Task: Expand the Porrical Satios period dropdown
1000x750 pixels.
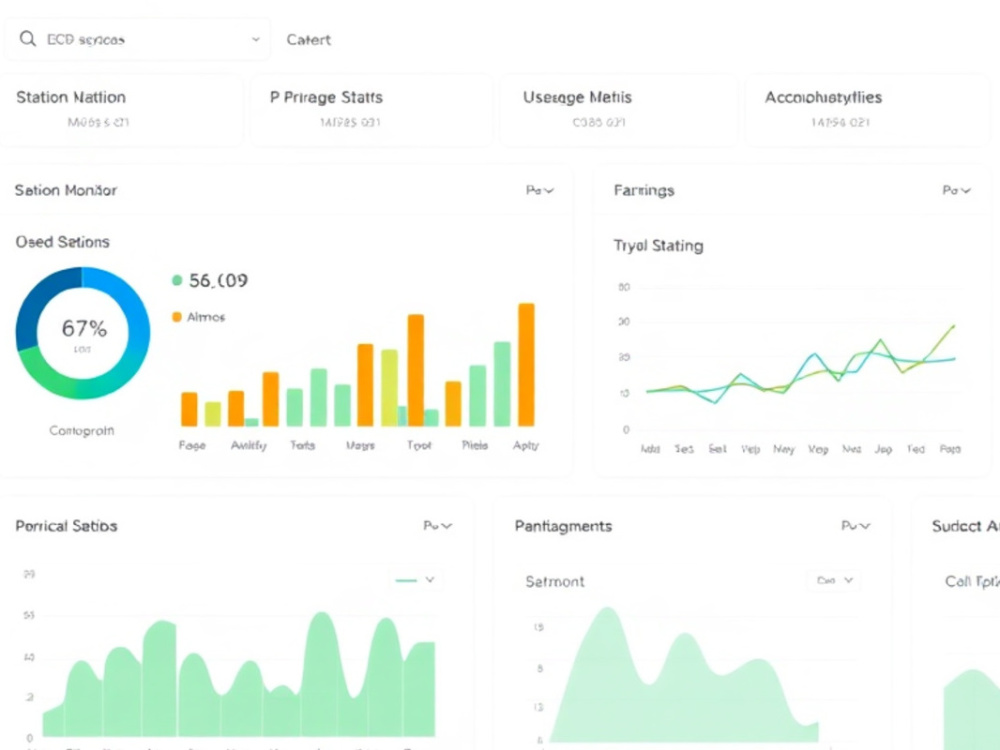Action: click(438, 526)
